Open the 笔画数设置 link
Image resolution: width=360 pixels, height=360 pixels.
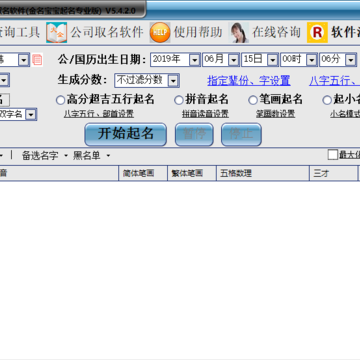click(275, 114)
